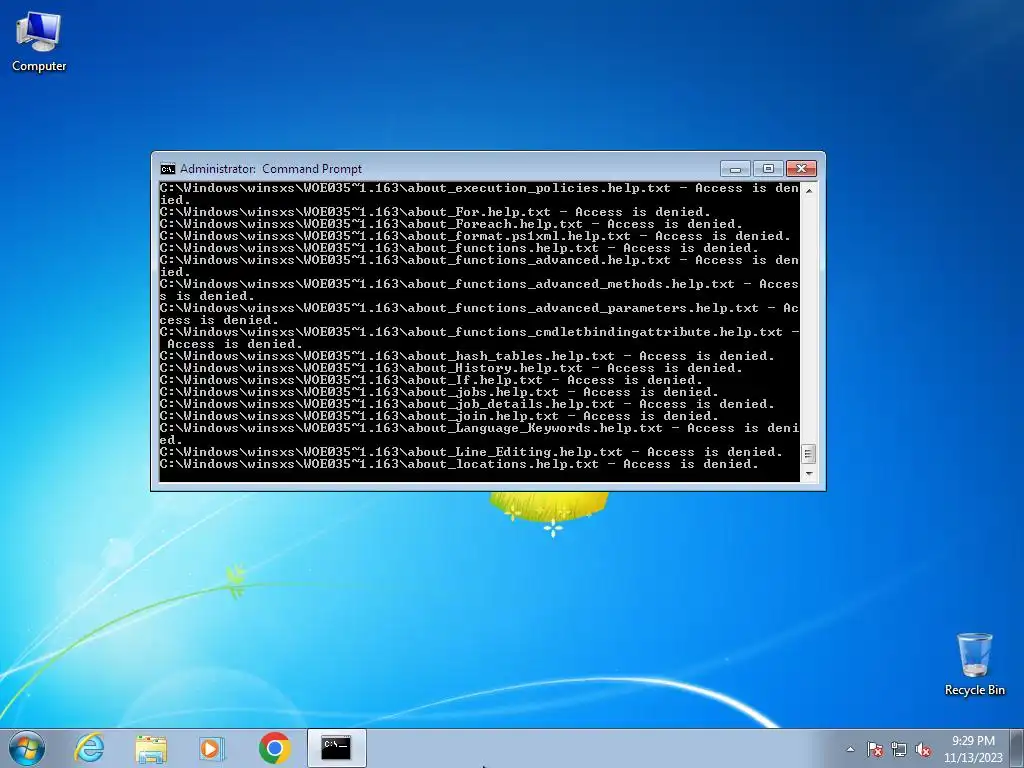Click the about_functions_advanced_parameters.help.txt line
The height and width of the screenshot is (768, 1024).
pyautogui.click(x=479, y=314)
